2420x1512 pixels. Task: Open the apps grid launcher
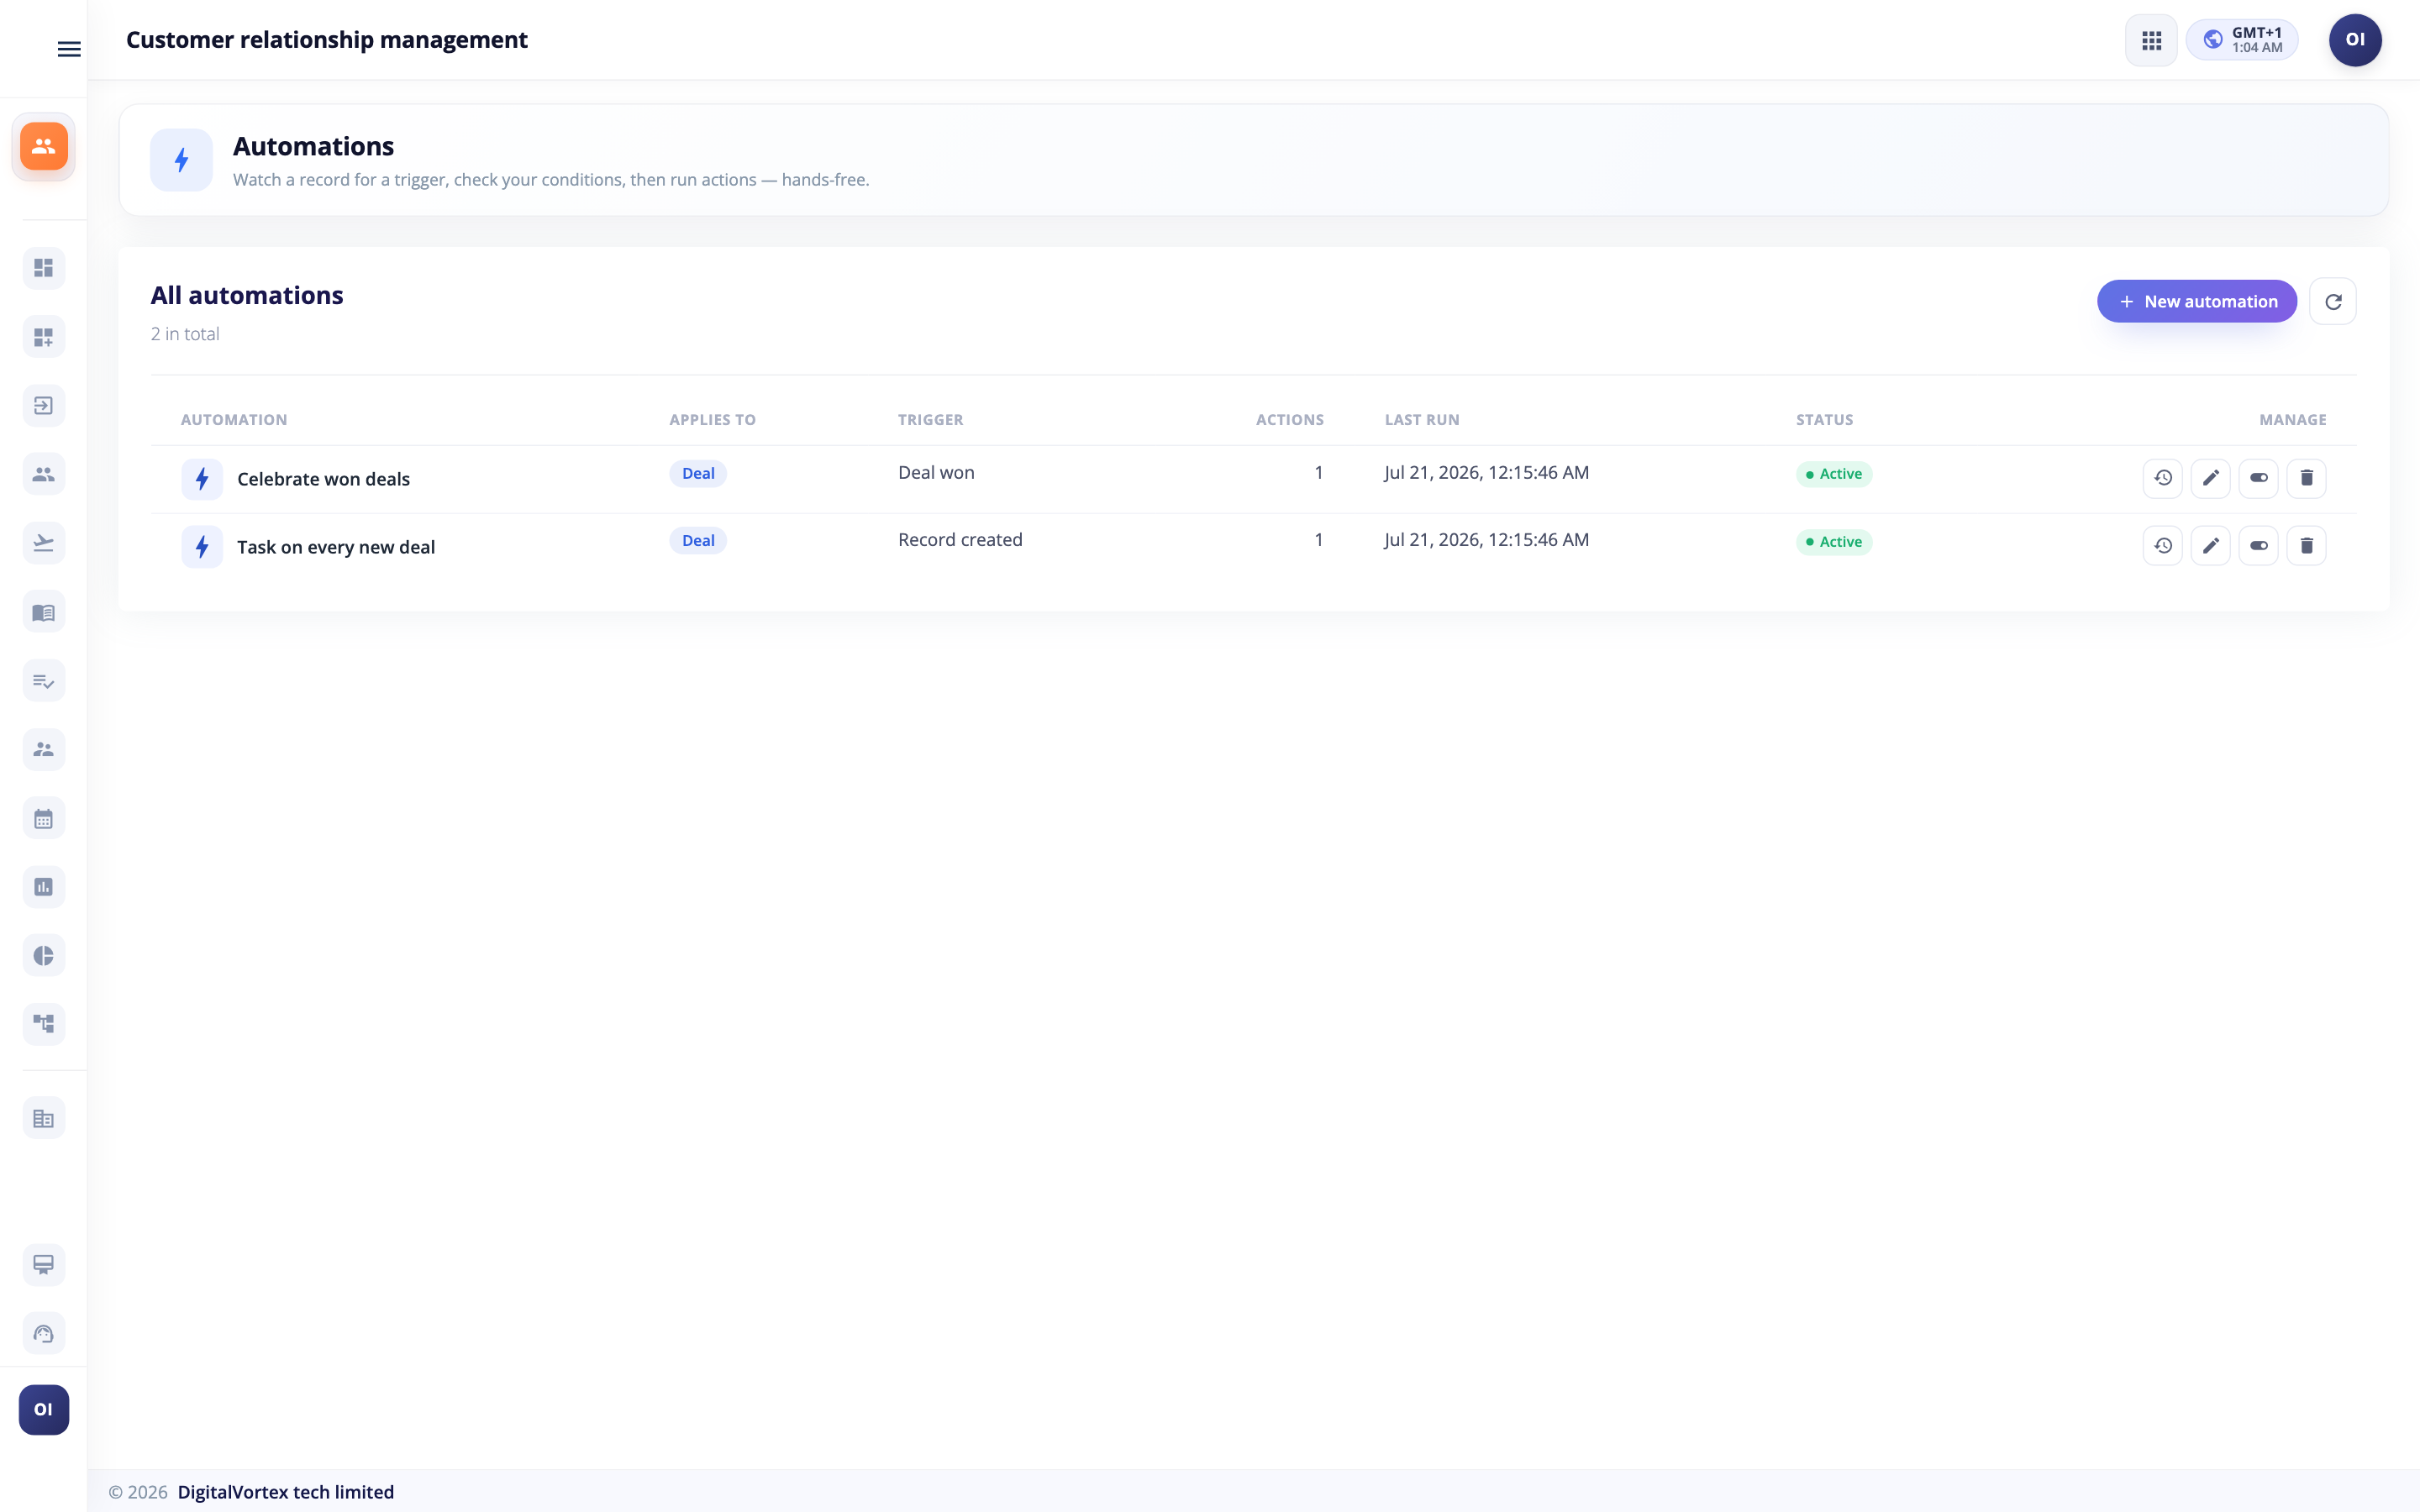[2151, 40]
